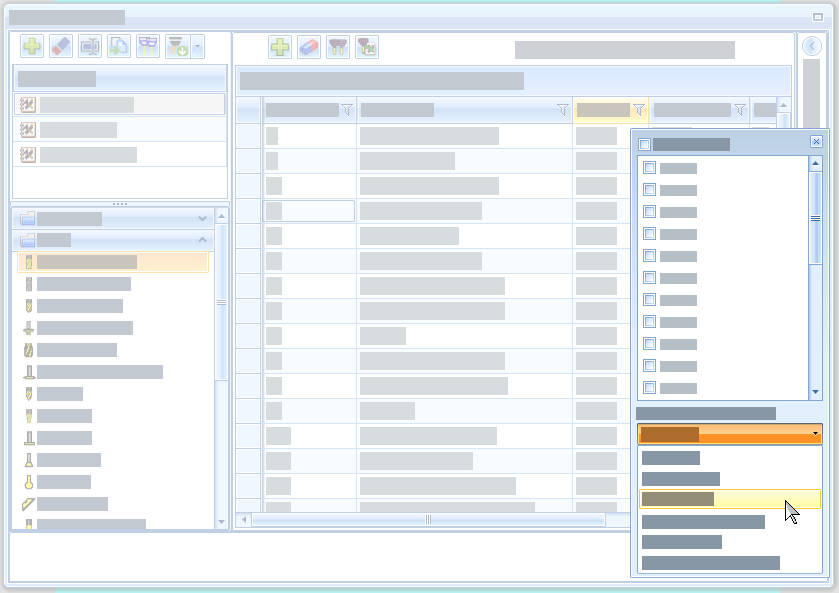The width and height of the screenshot is (839, 593).
Task: Tick the select-all checkbox in filter popup header
Action: click(644, 144)
